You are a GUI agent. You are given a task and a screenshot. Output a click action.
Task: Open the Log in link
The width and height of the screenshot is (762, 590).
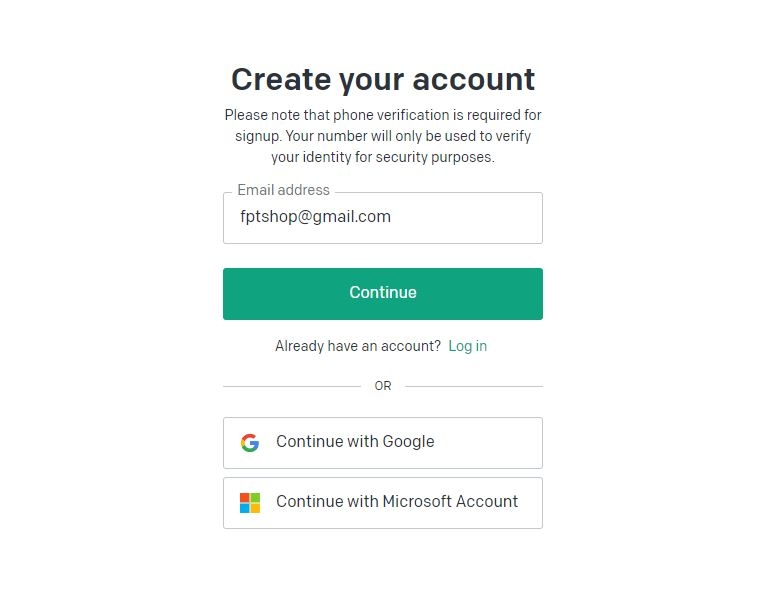click(x=467, y=346)
